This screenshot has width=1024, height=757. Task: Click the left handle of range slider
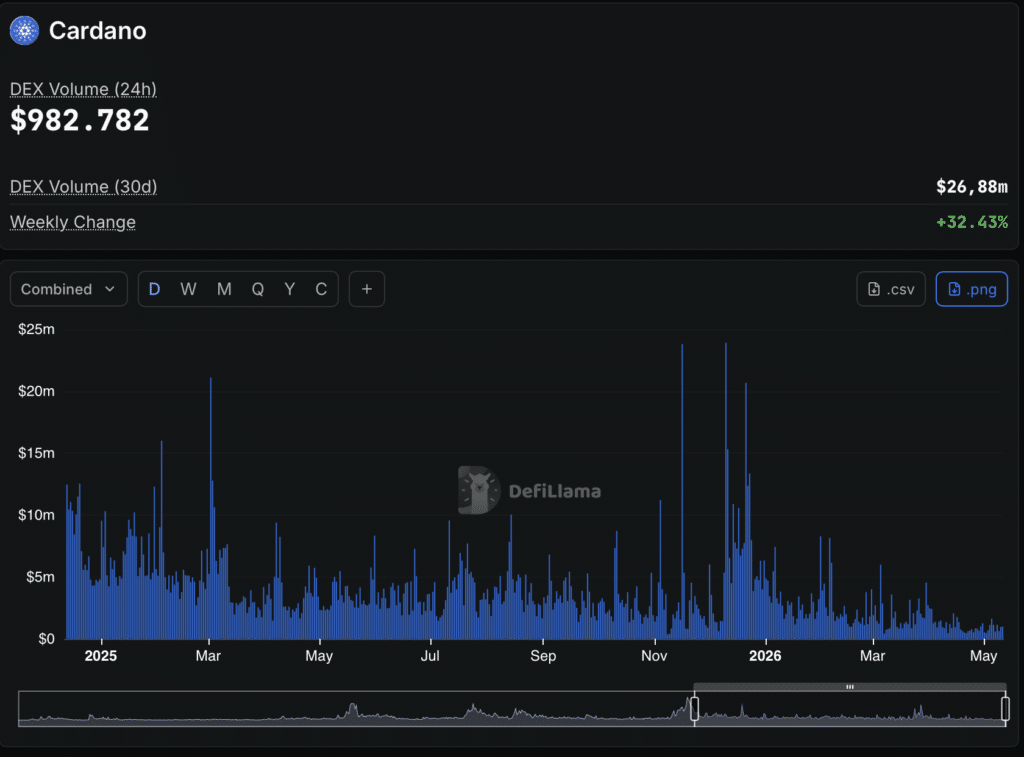[694, 709]
